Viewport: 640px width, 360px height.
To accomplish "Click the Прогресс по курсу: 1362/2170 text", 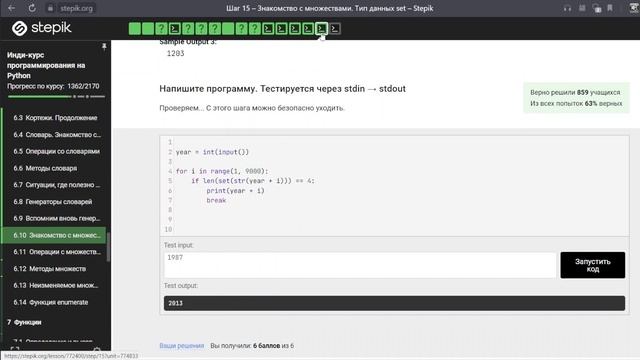I will coord(53,86).
